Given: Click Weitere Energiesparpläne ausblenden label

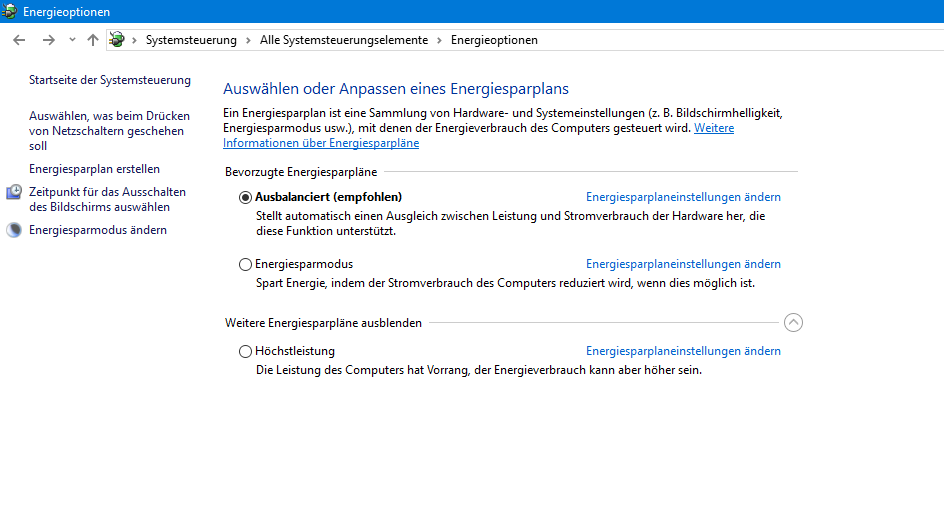Looking at the screenshot, I should tap(323, 323).
